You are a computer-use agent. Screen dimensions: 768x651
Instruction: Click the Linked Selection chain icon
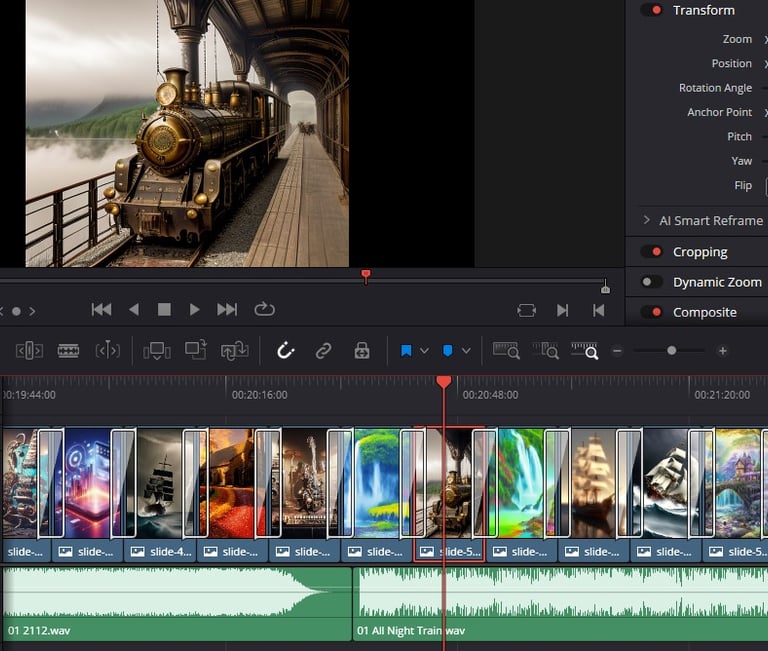click(x=324, y=351)
